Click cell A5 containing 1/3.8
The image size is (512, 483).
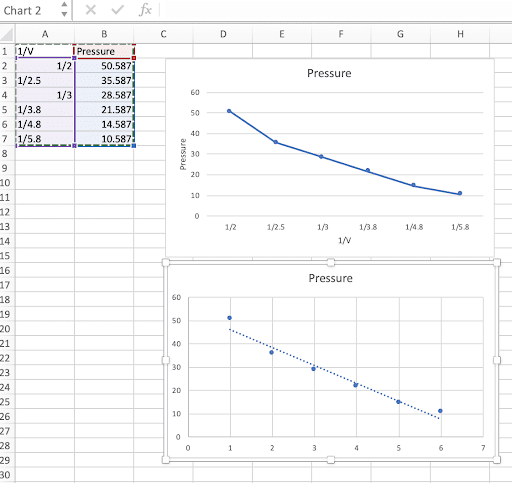point(45,110)
